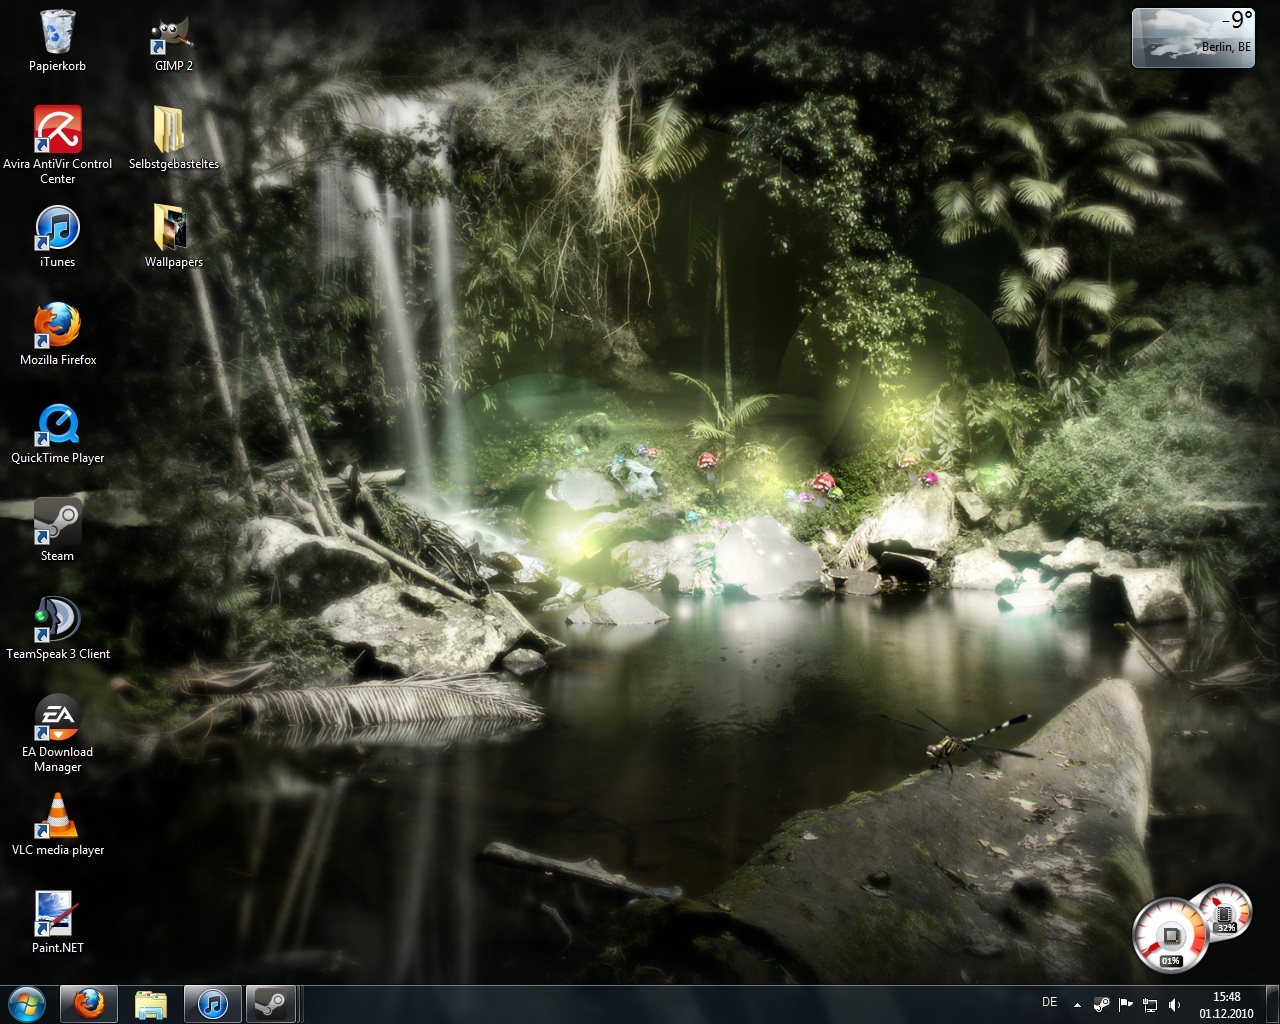Click the Avira AntiVir Control Center icon
The height and width of the screenshot is (1024, 1280).
(x=57, y=130)
